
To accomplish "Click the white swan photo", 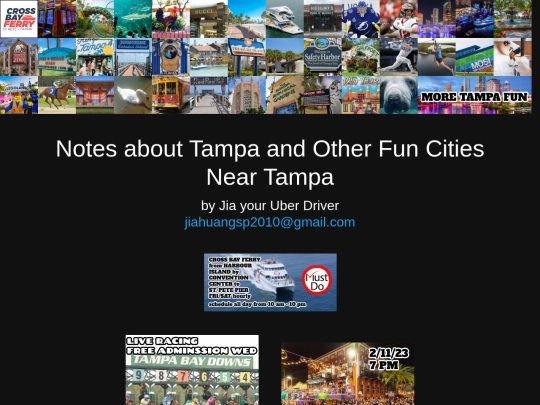I will click(133, 95).
